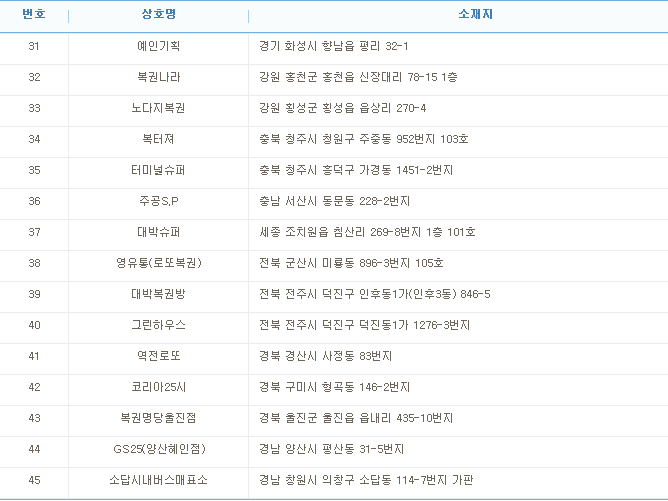Click address 경북 경산시 사정동 83번지
The width and height of the screenshot is (668, 501).
tap(325, 356)
